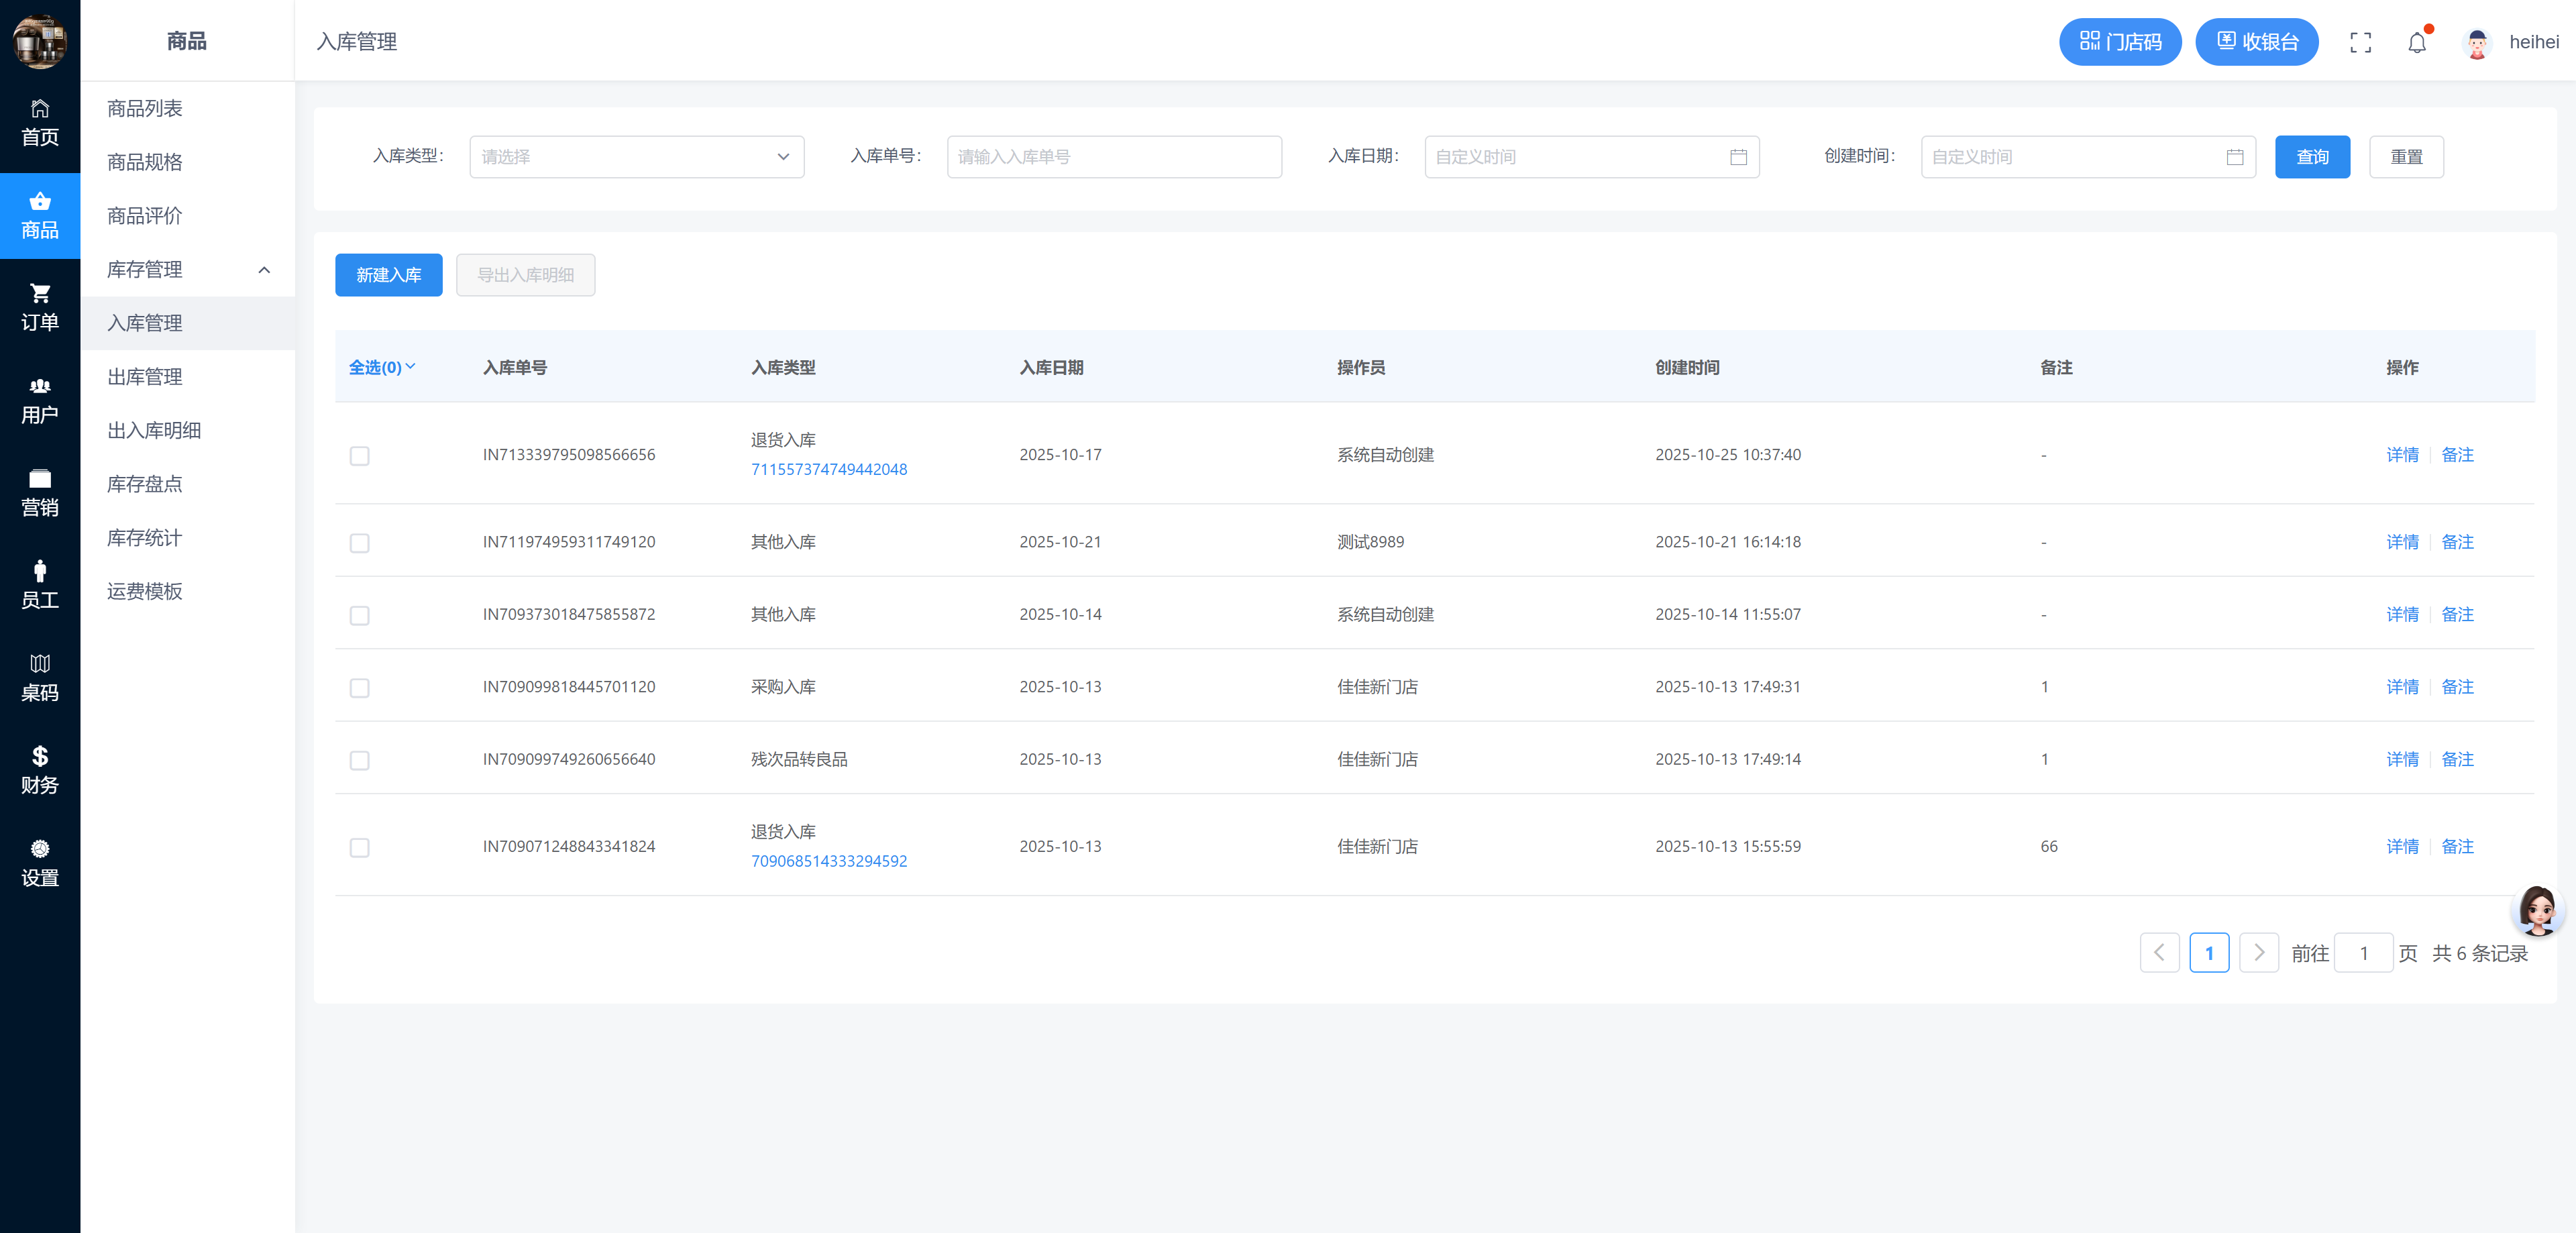Screen dimensions: 2576x1233
Task: Open 库存盘点 in the side menu
Action: pyautogui.click(x=145, y=484)
